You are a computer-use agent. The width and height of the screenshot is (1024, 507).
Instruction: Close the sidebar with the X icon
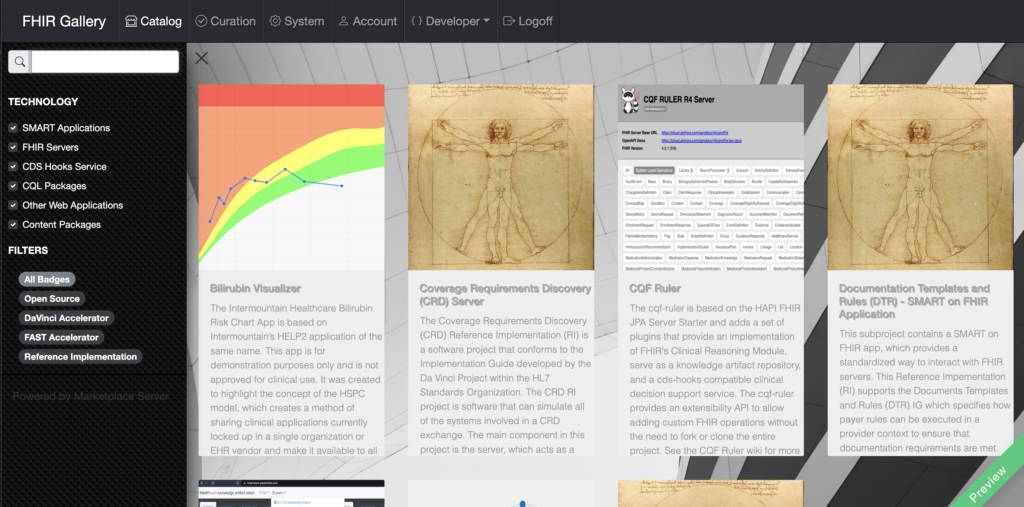202,58
